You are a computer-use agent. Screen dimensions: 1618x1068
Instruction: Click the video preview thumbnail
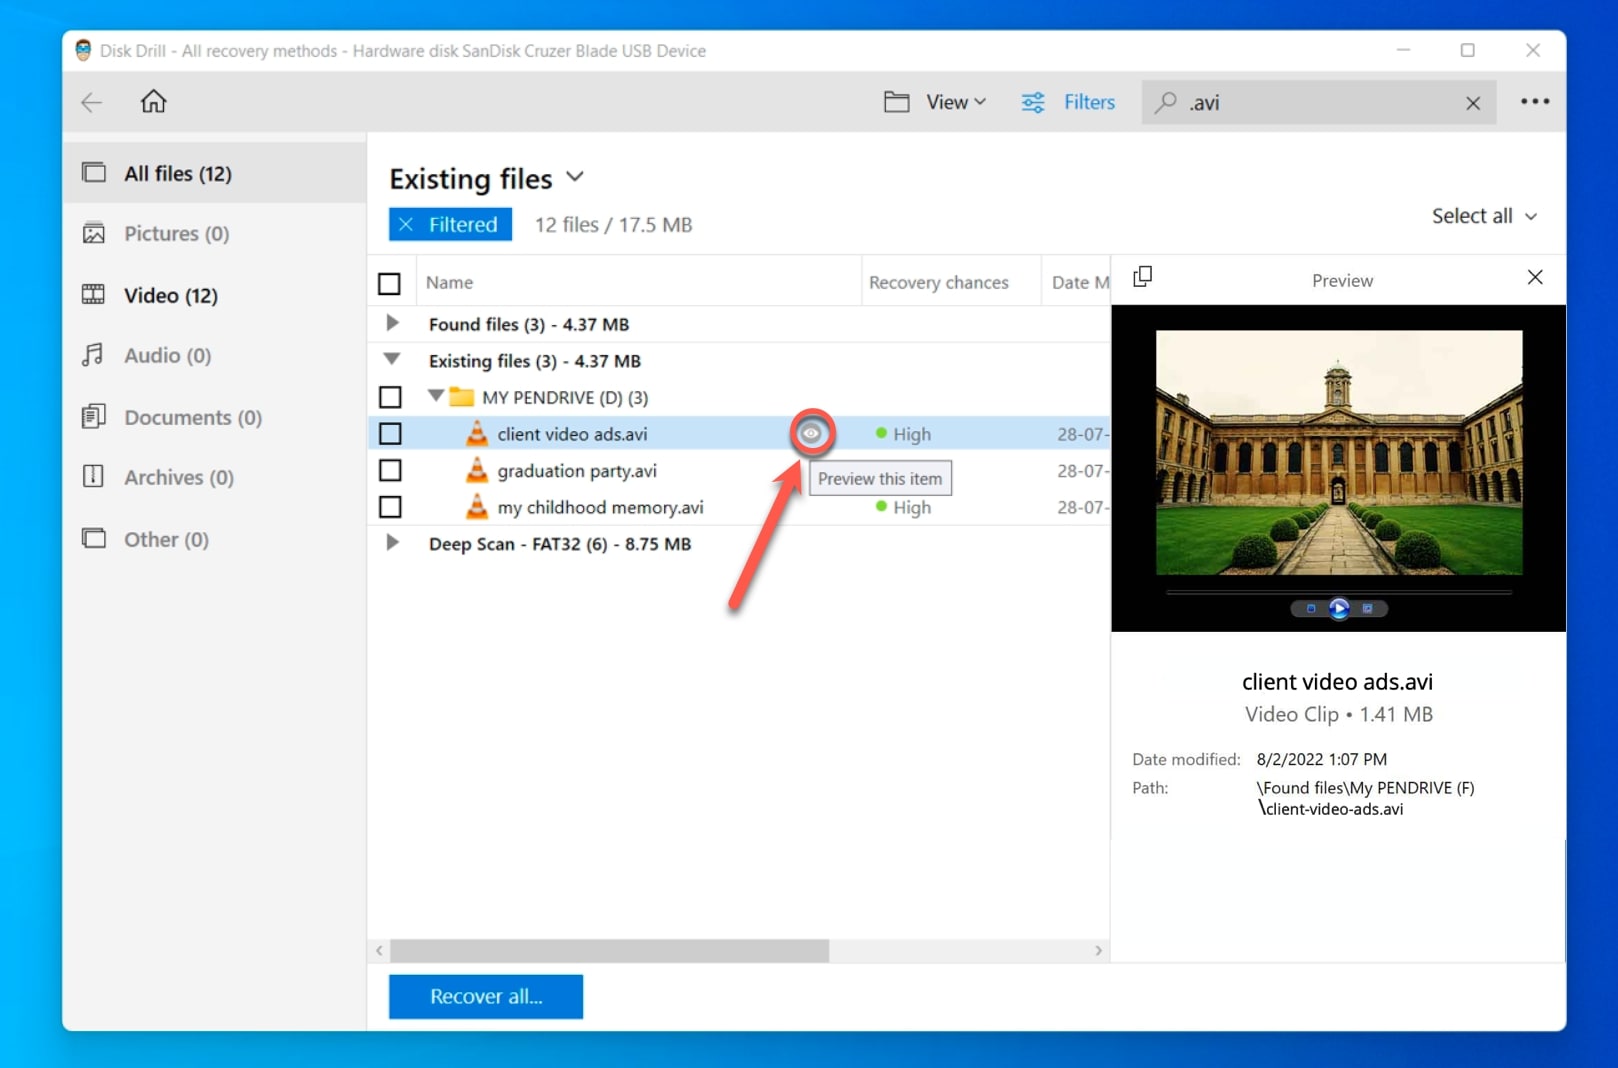(x=1339, y=453)
